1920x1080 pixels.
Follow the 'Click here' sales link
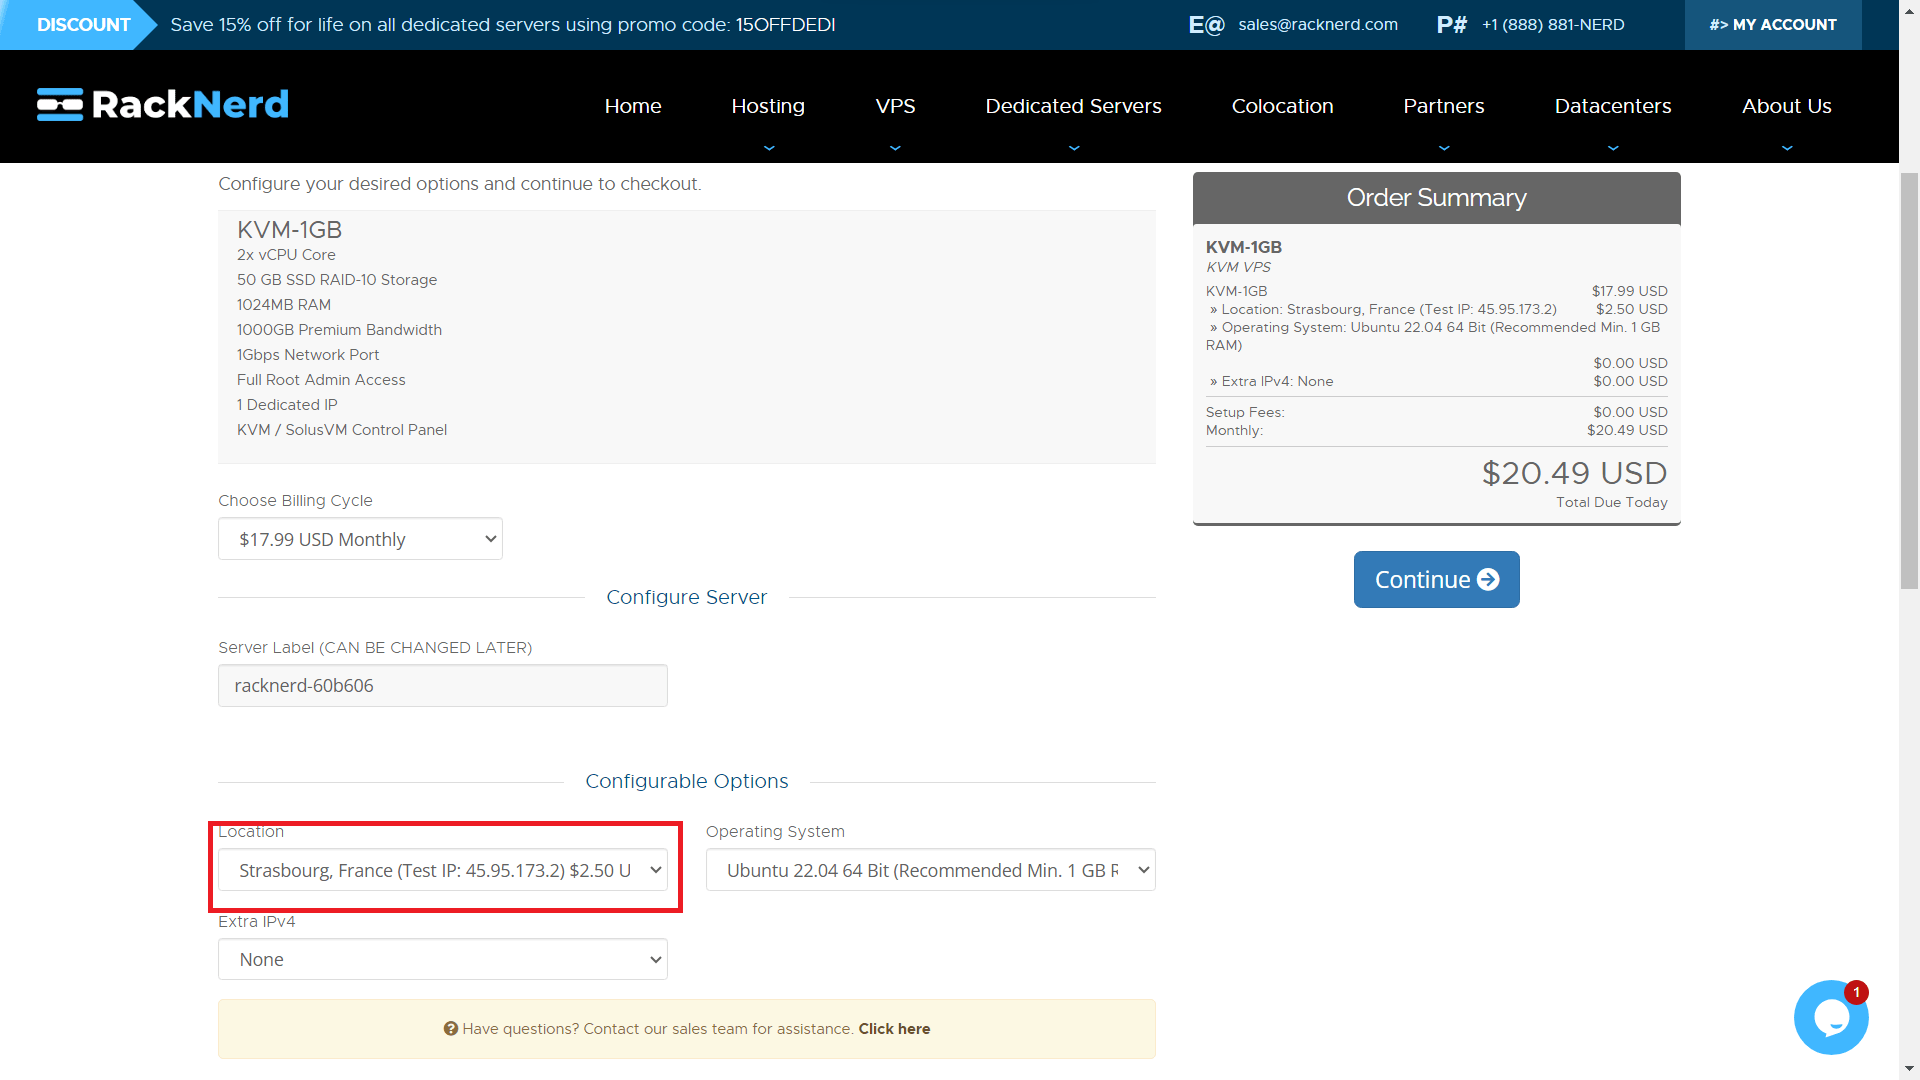click(x=894, y=1029)
